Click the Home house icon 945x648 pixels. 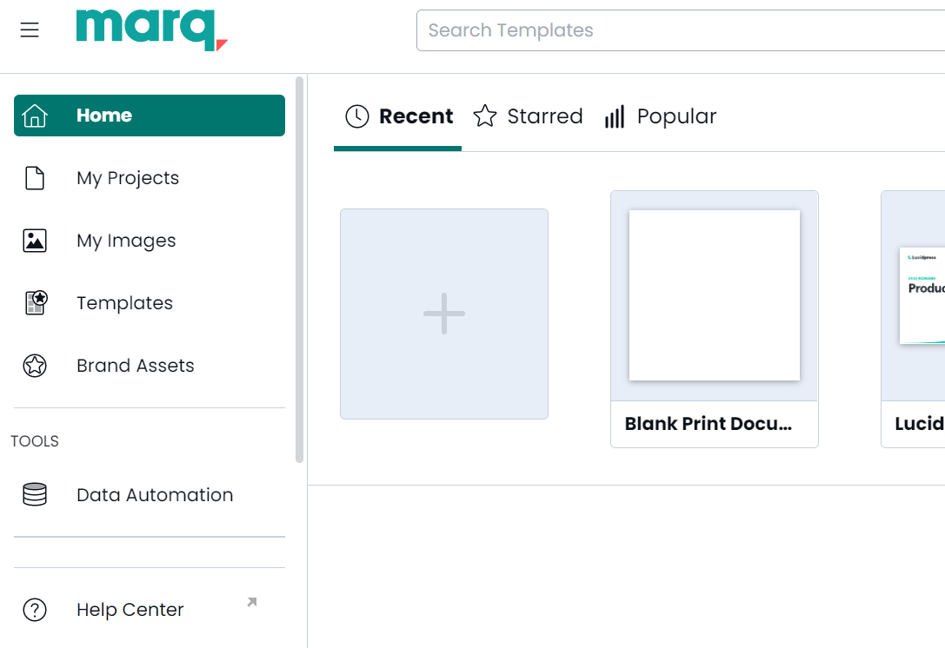click(x=35, y=116)
